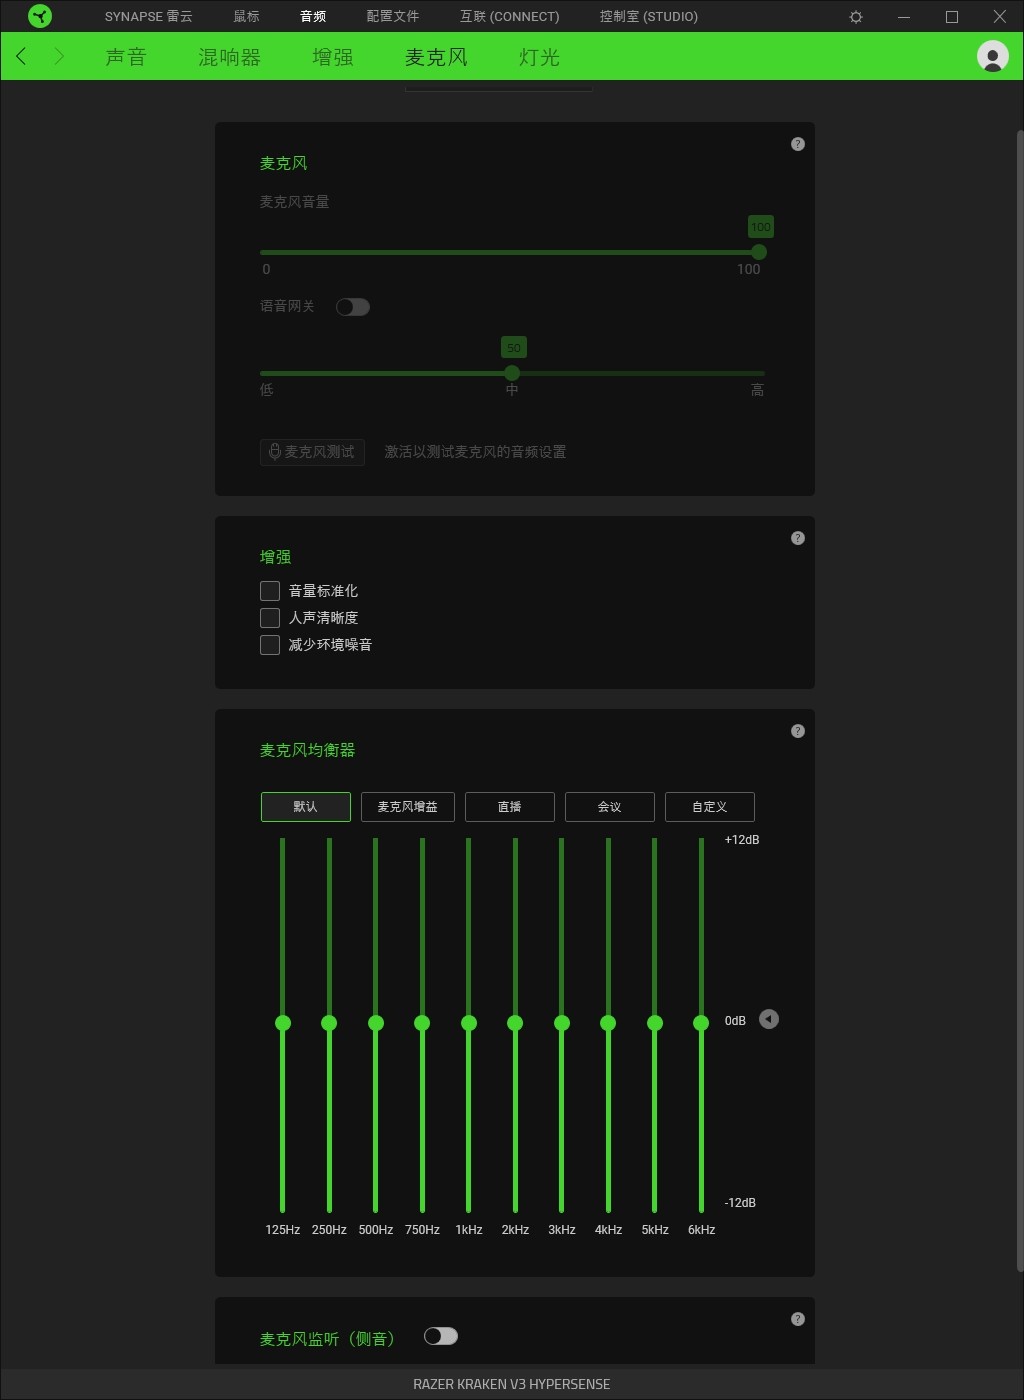Screen dimensions: 1024x1400
Task: Open the 音频 top menu
Action: 313,17
